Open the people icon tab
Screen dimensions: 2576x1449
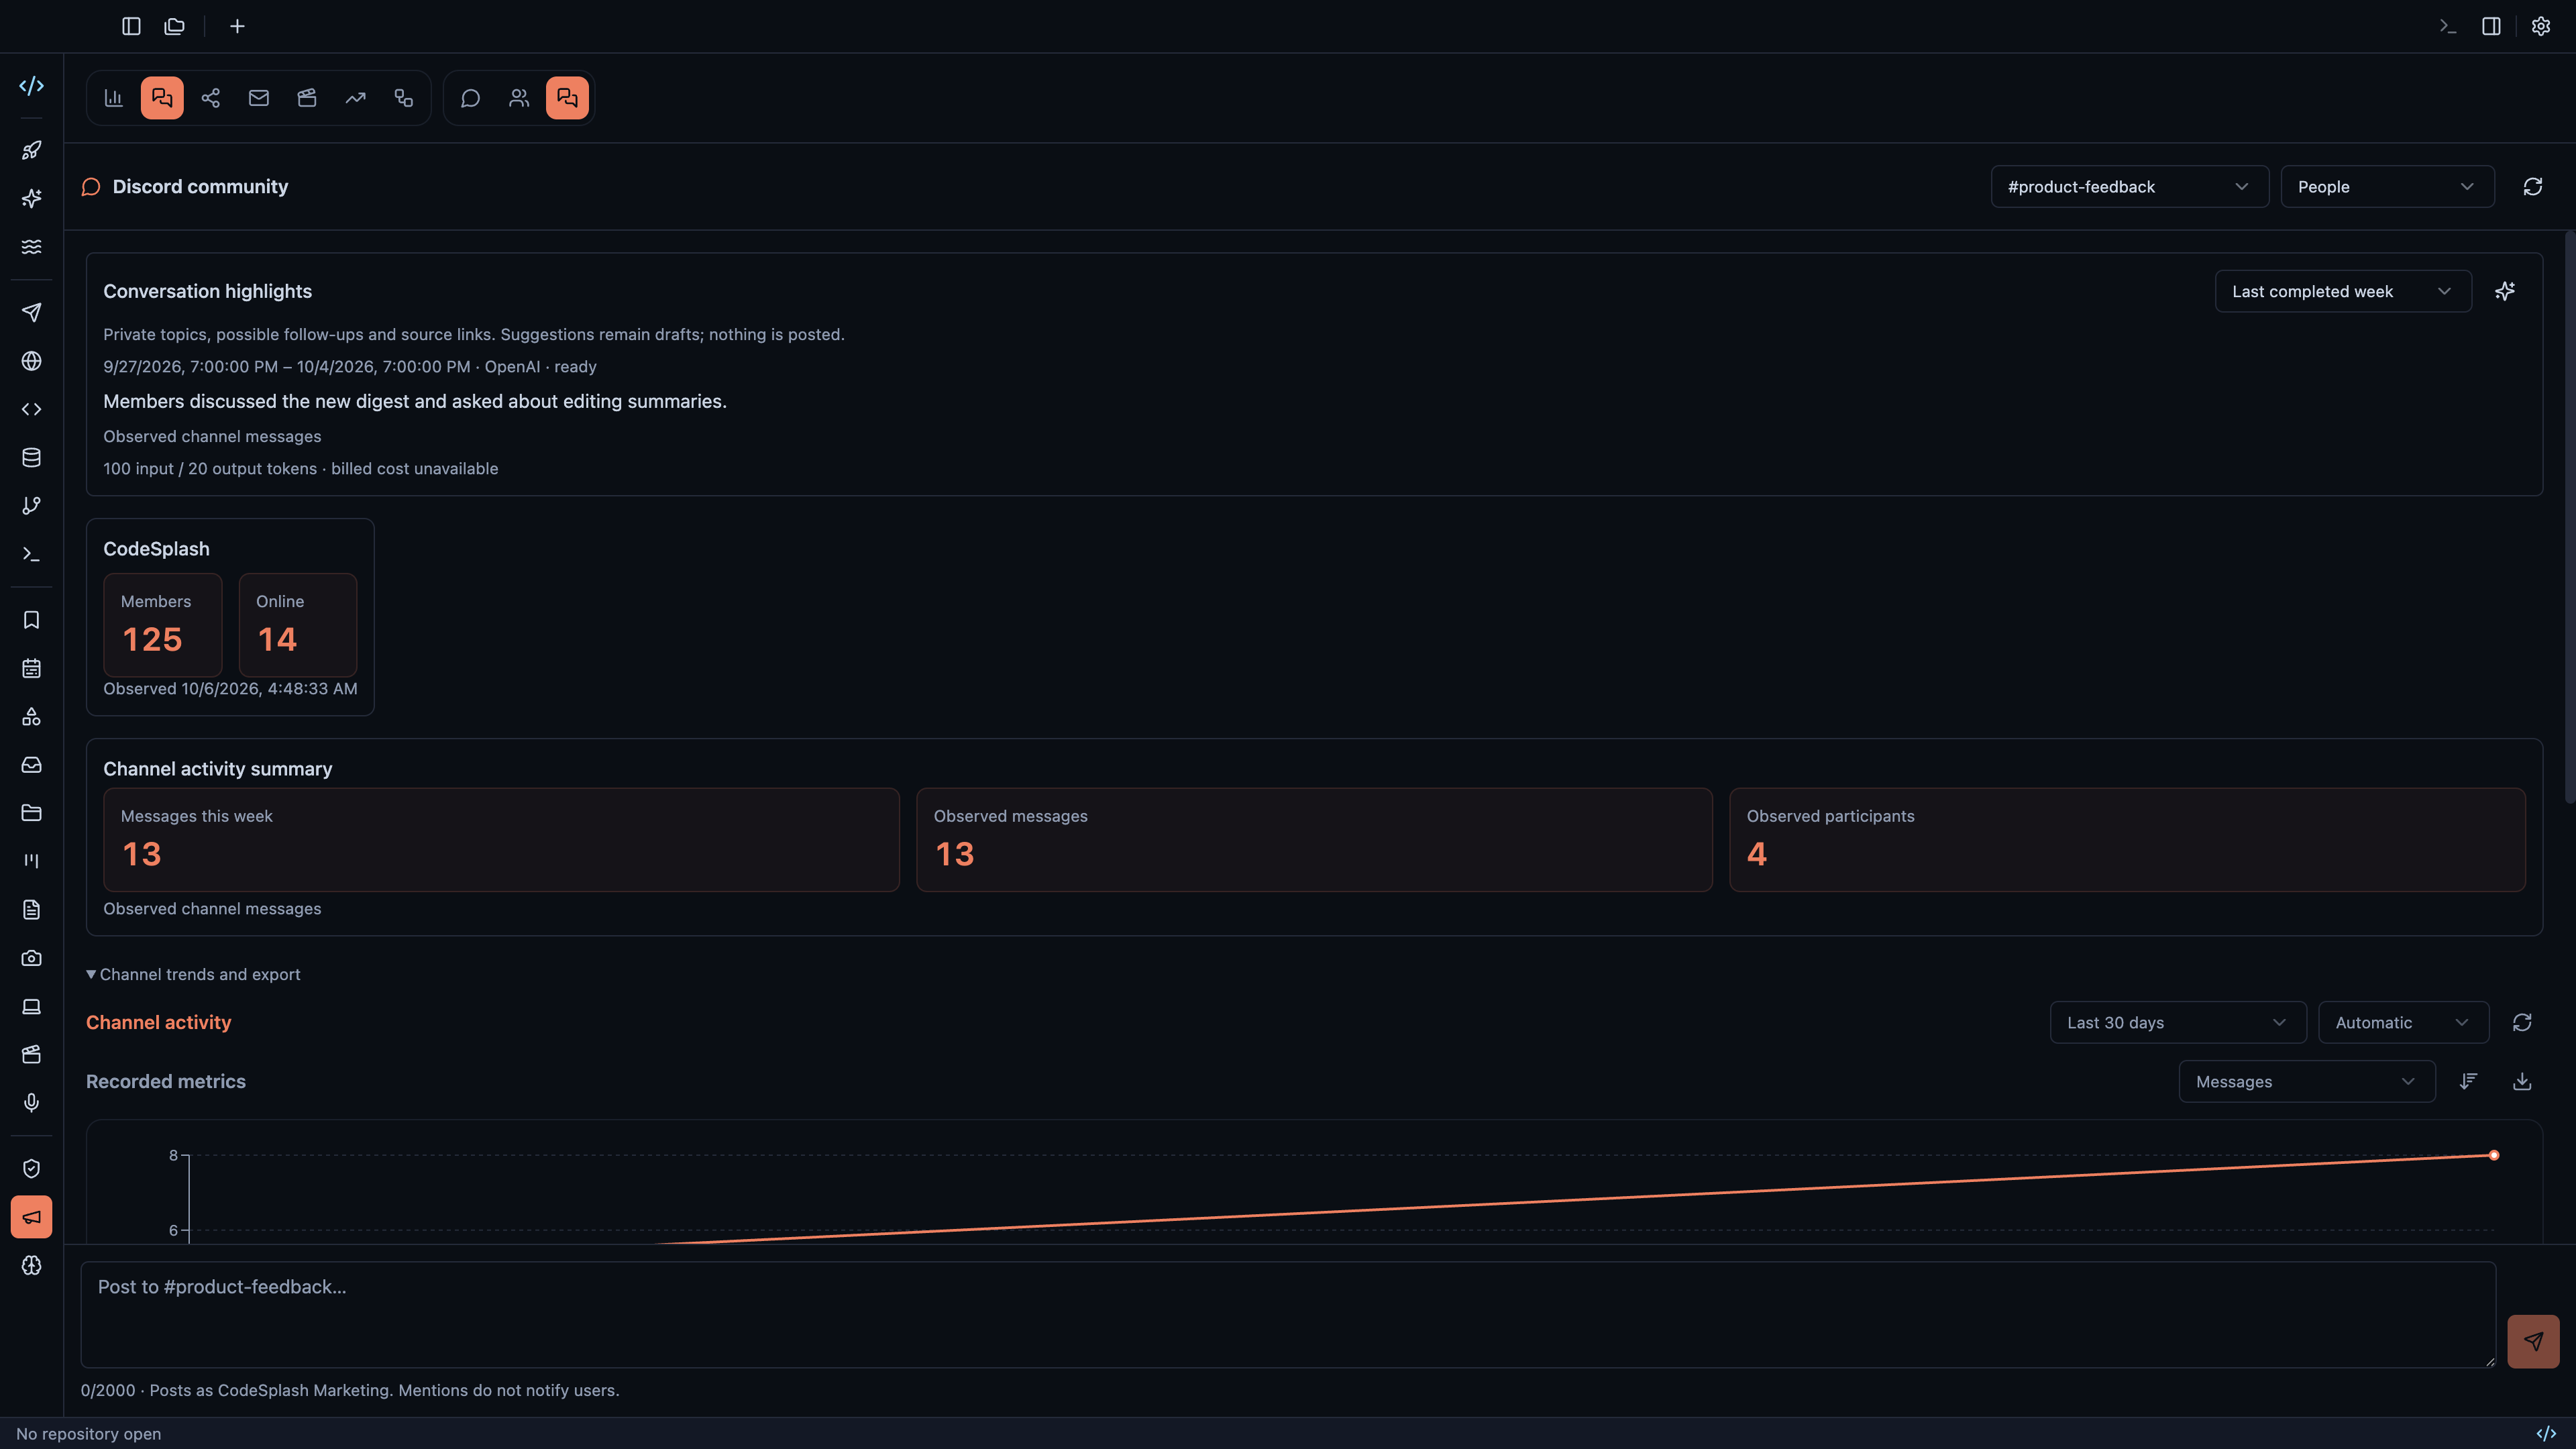[519, 98]
